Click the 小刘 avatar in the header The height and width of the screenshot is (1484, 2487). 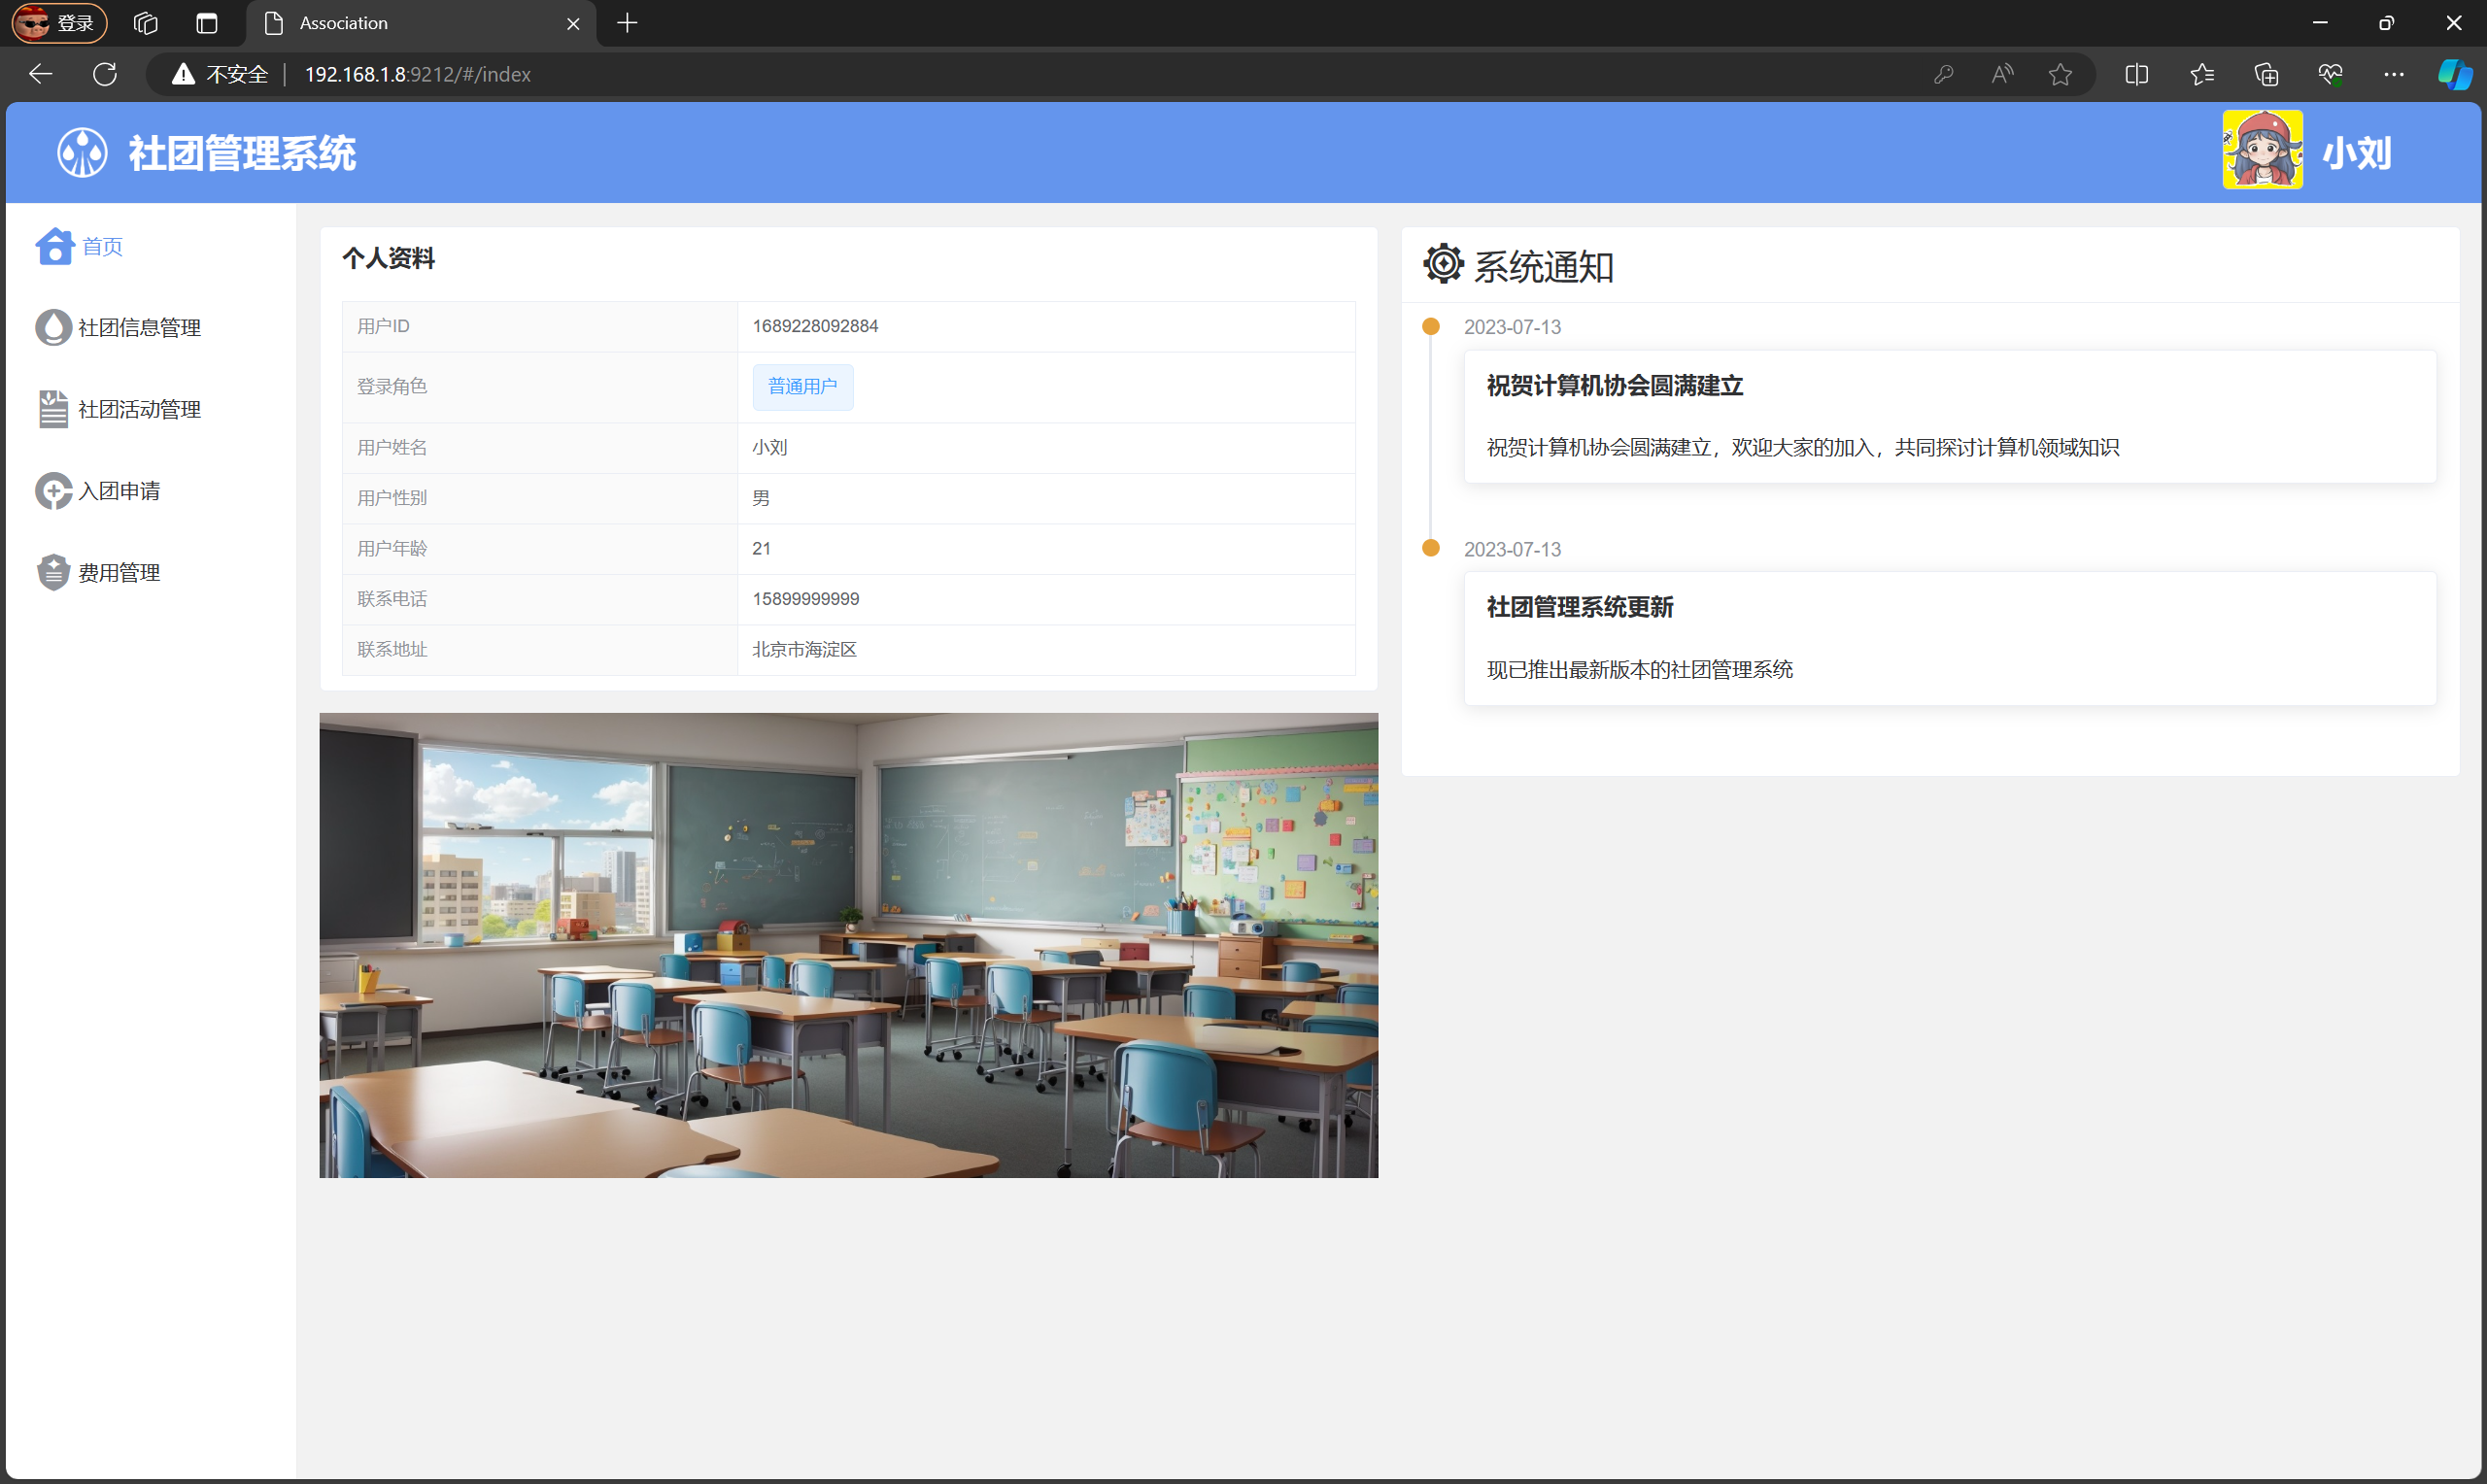(x=2263, y=149)
